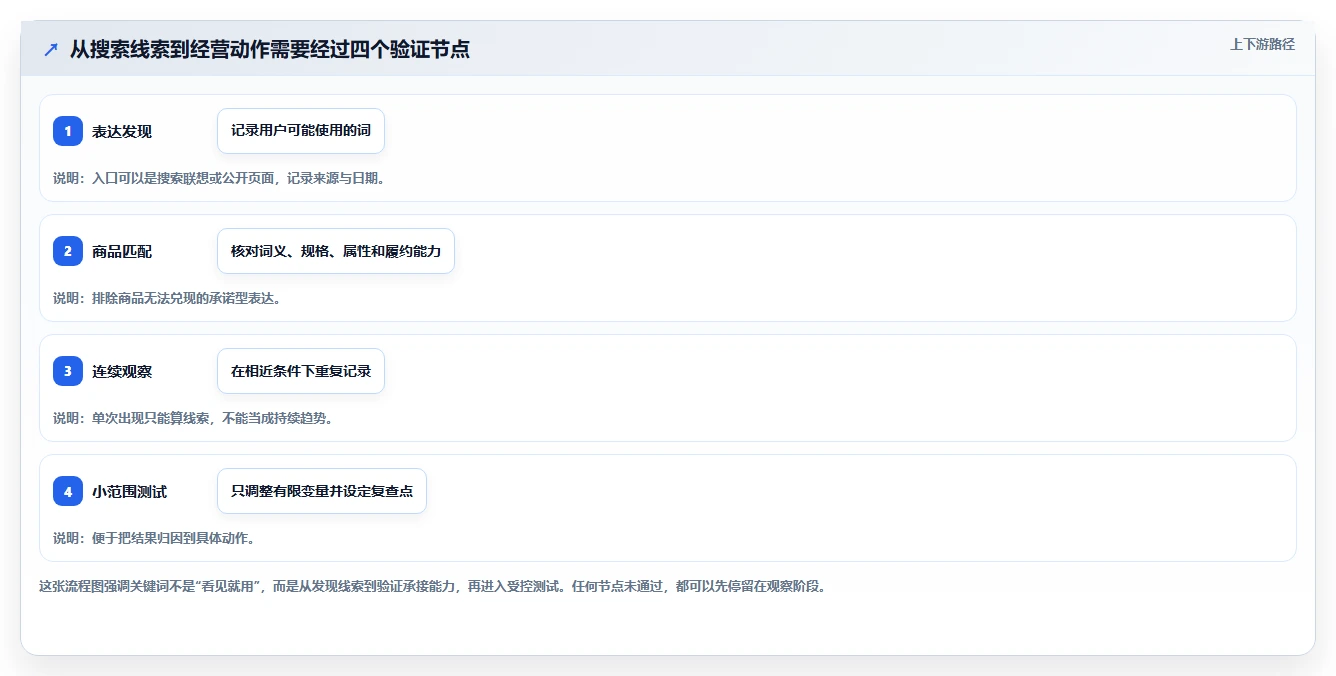1336x676 pixels.
Task: Click the arrow icon beside the flowchart title
Action: pos(51,49)
